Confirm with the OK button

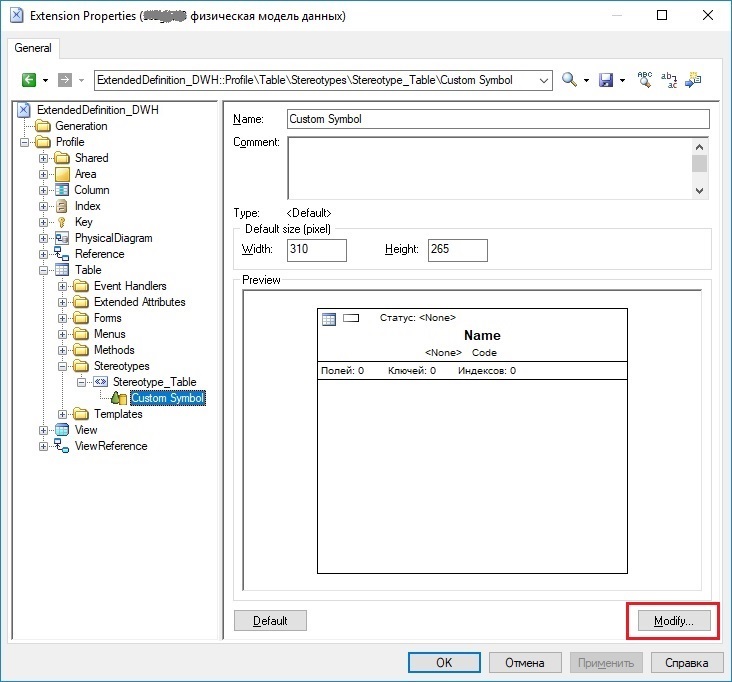444,662
